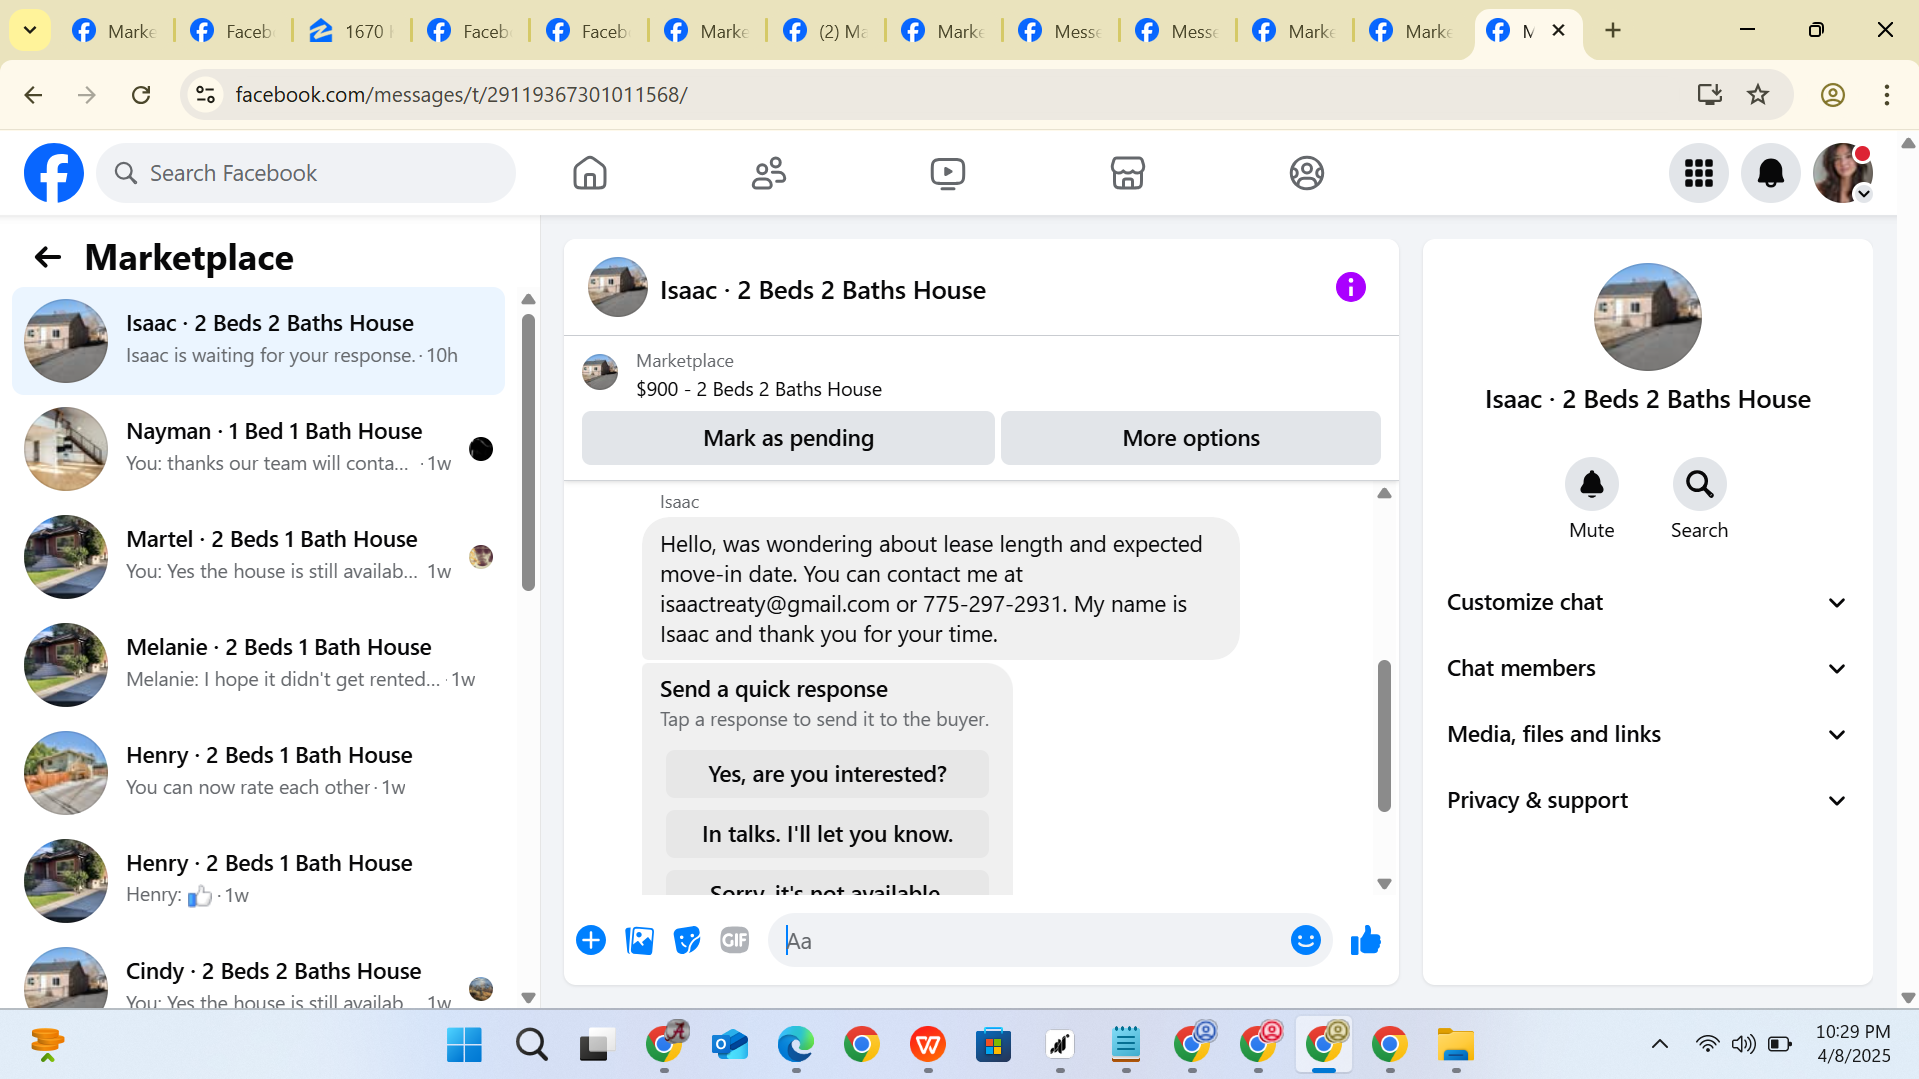Viewport: 1919px width, 1079px height.
Task: Choose a GIF icon
Action: pyautogui.click(x=735, y=940)
